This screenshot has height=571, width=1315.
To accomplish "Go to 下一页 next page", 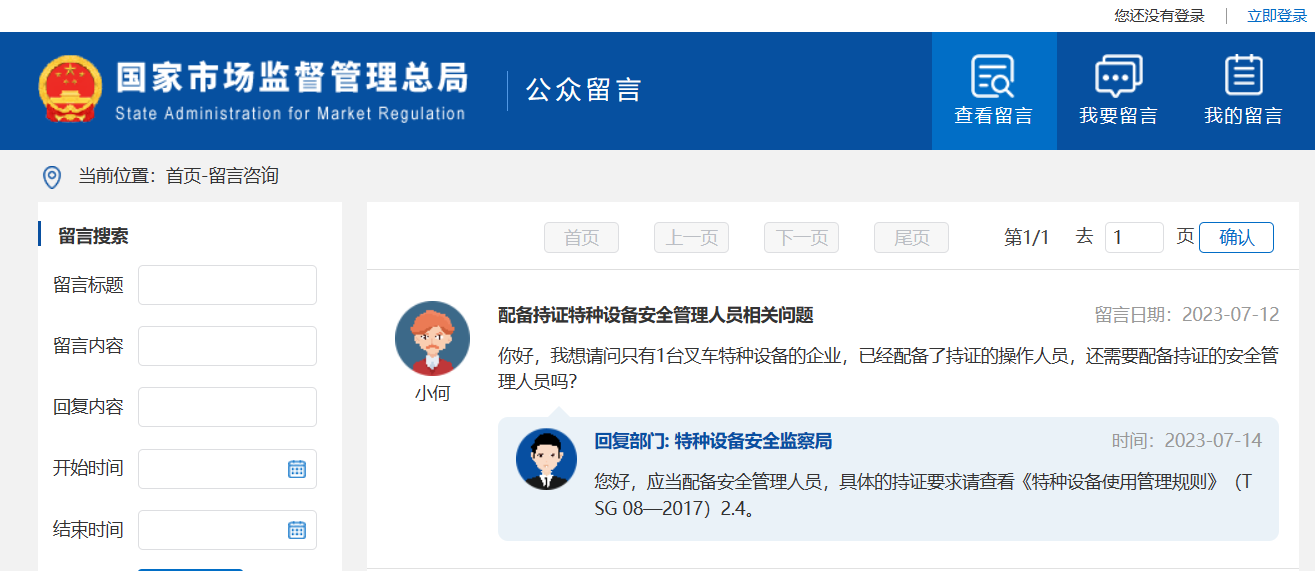I will 801,238.
